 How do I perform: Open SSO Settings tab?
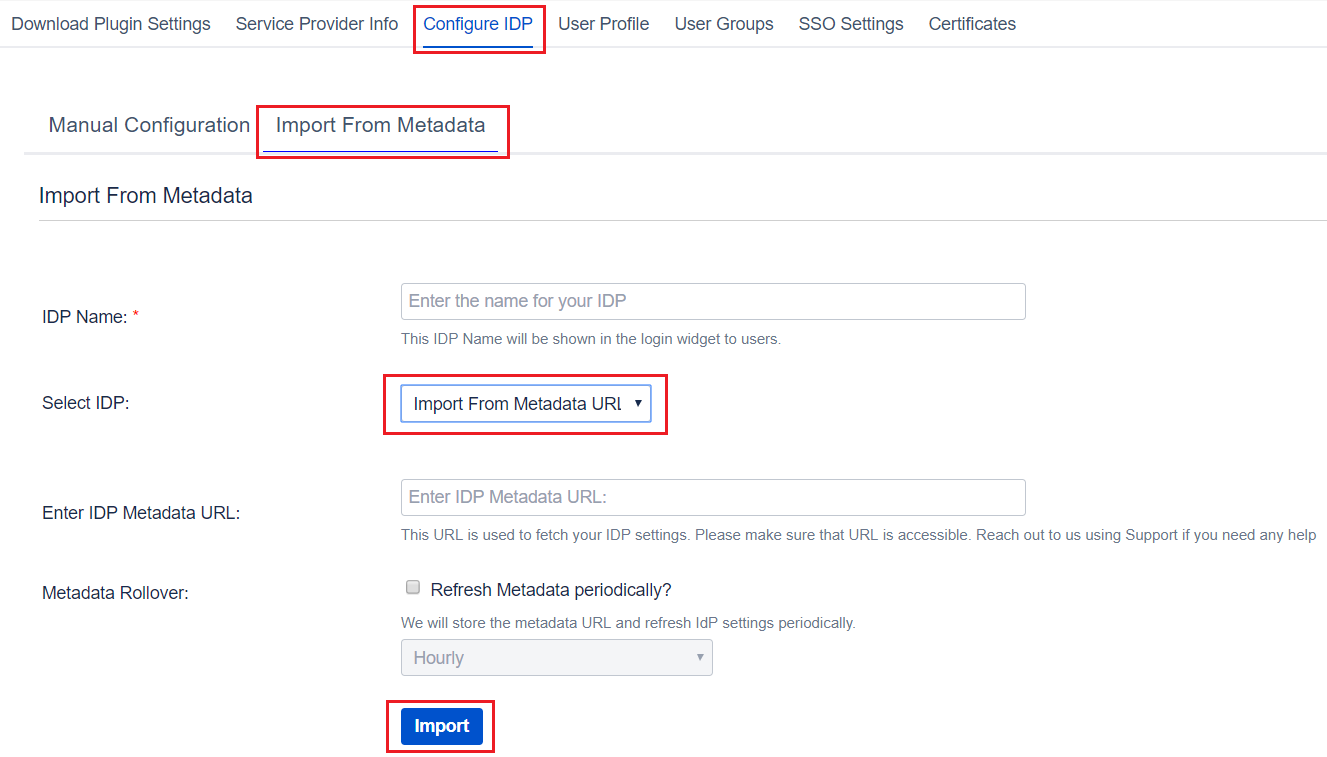[x=851, y=24]
